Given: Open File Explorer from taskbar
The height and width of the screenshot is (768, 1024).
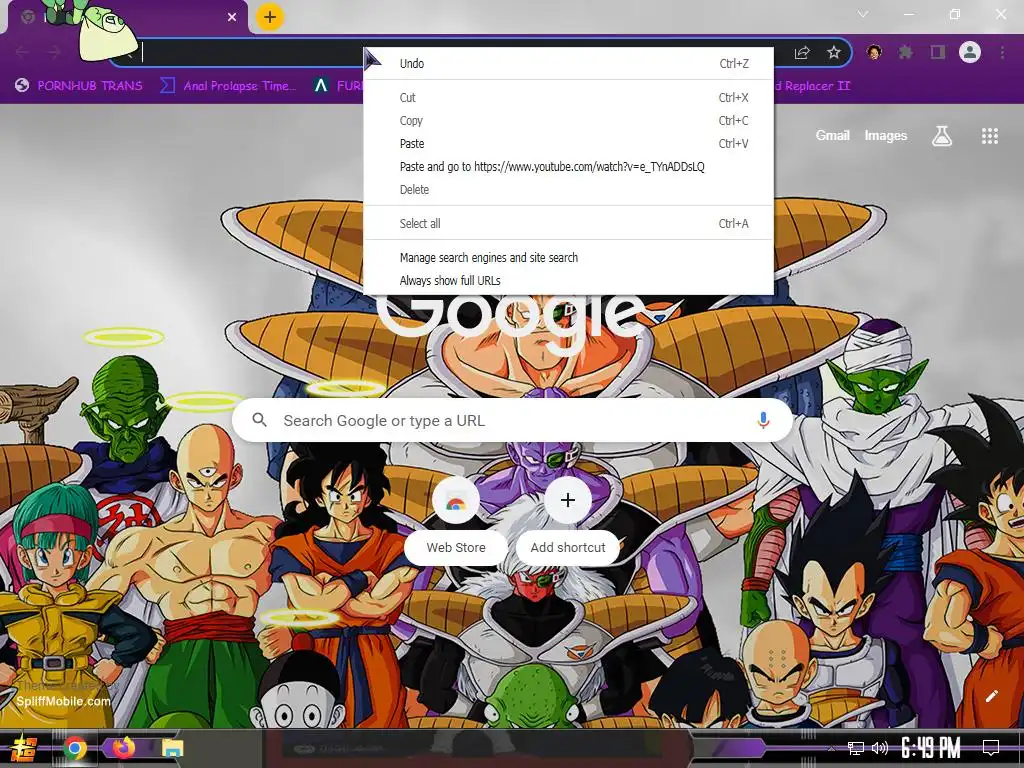Looking at the screenshot, I should [172, 748].
